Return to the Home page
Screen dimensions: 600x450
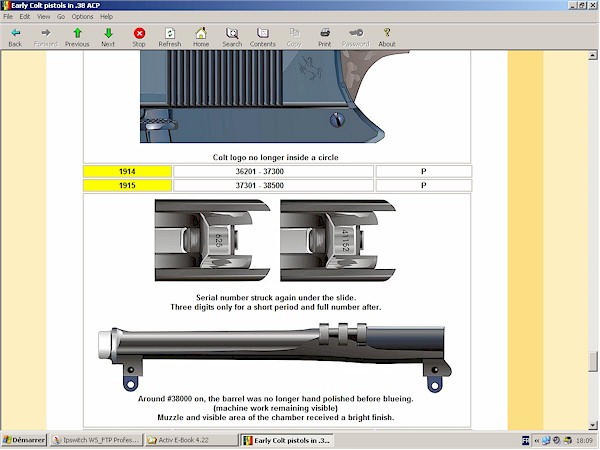[x=201, y=37]
